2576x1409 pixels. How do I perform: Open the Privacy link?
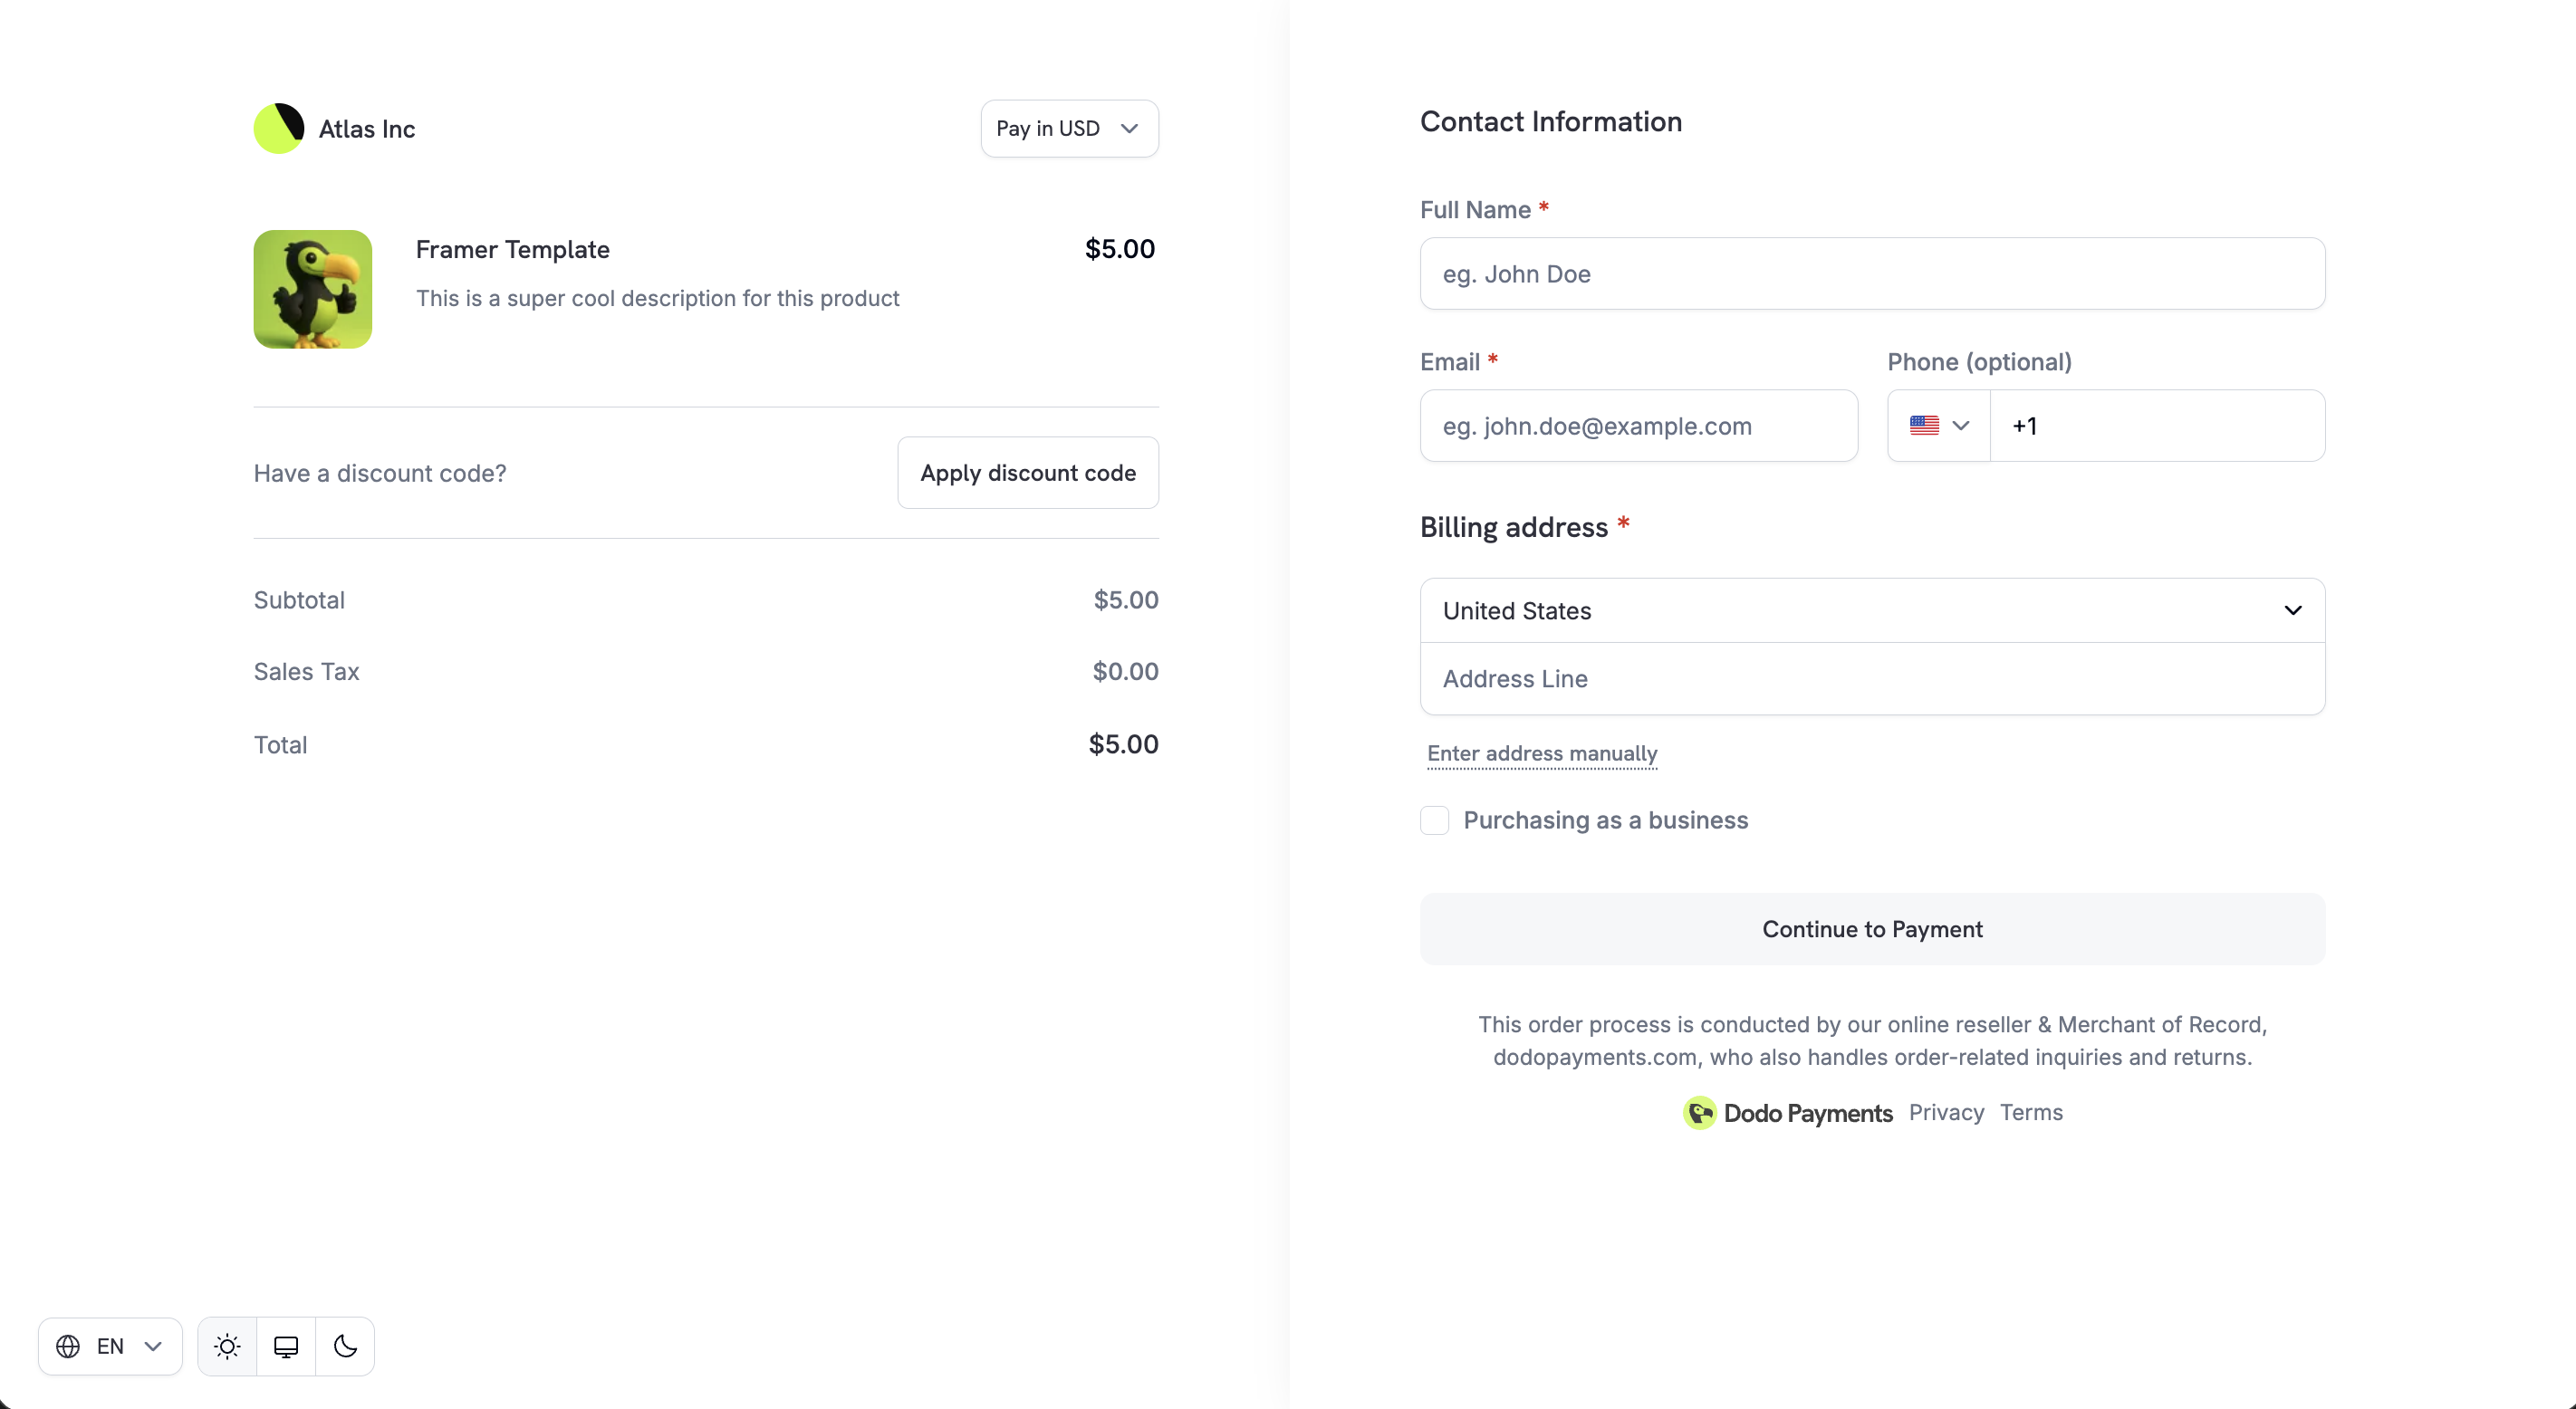1946,1112
